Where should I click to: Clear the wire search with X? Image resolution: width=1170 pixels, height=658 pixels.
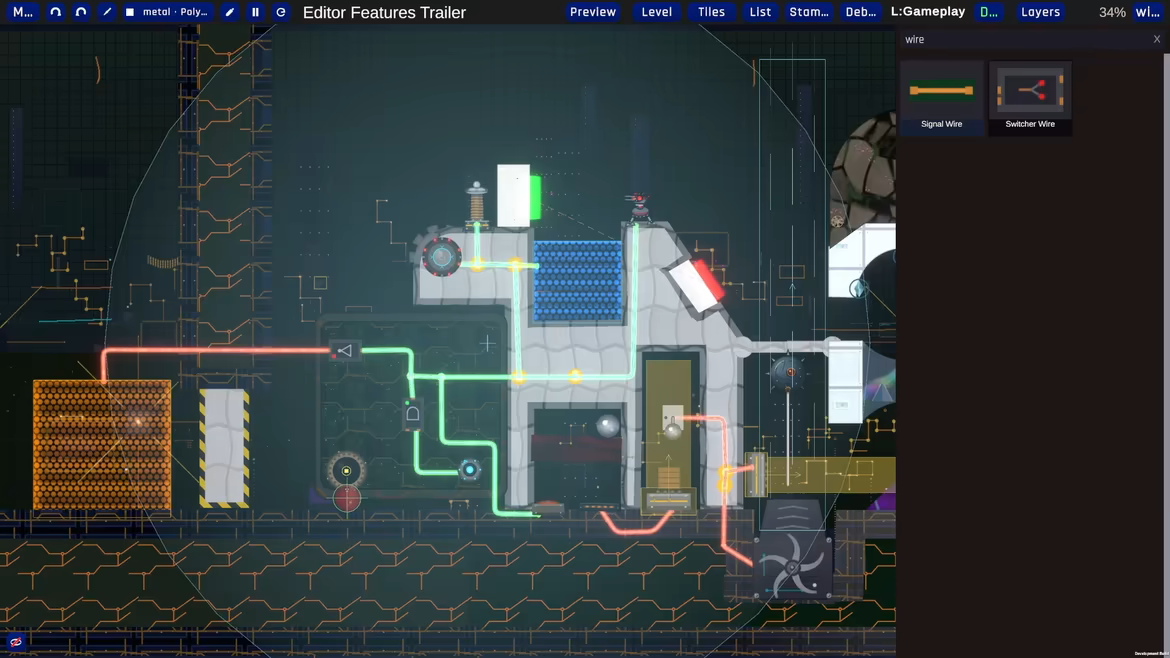[x=1157, y=40]
